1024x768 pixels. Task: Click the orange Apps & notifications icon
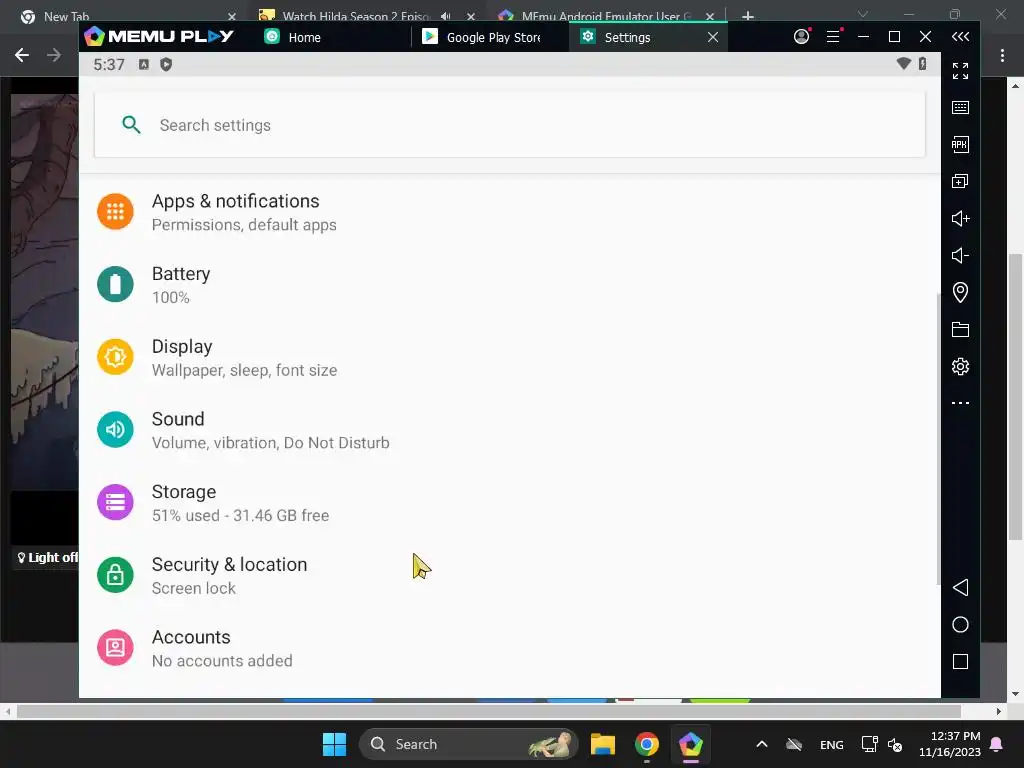(115, 212)
